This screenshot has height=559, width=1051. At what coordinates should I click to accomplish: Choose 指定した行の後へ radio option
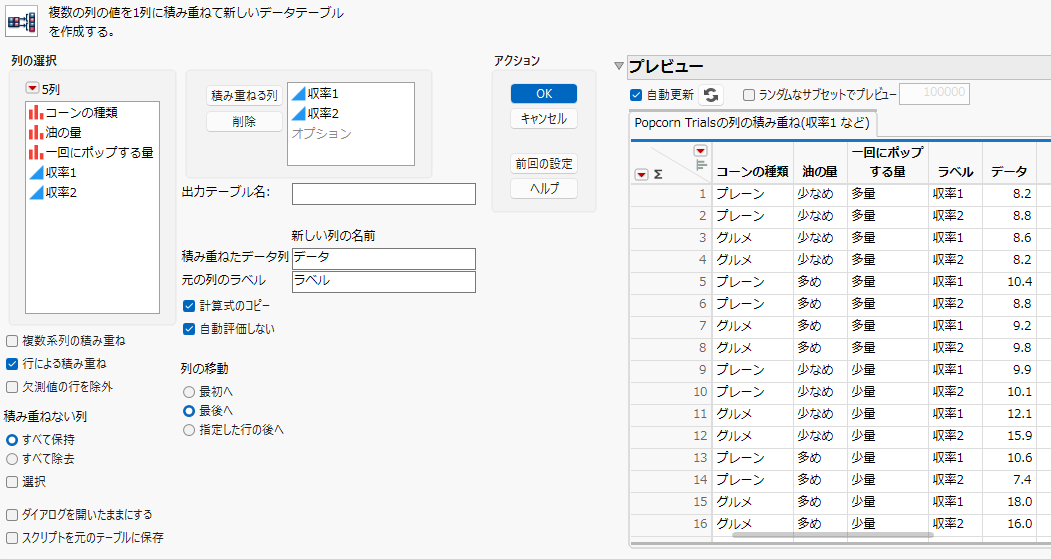click(x=189, y=430)
